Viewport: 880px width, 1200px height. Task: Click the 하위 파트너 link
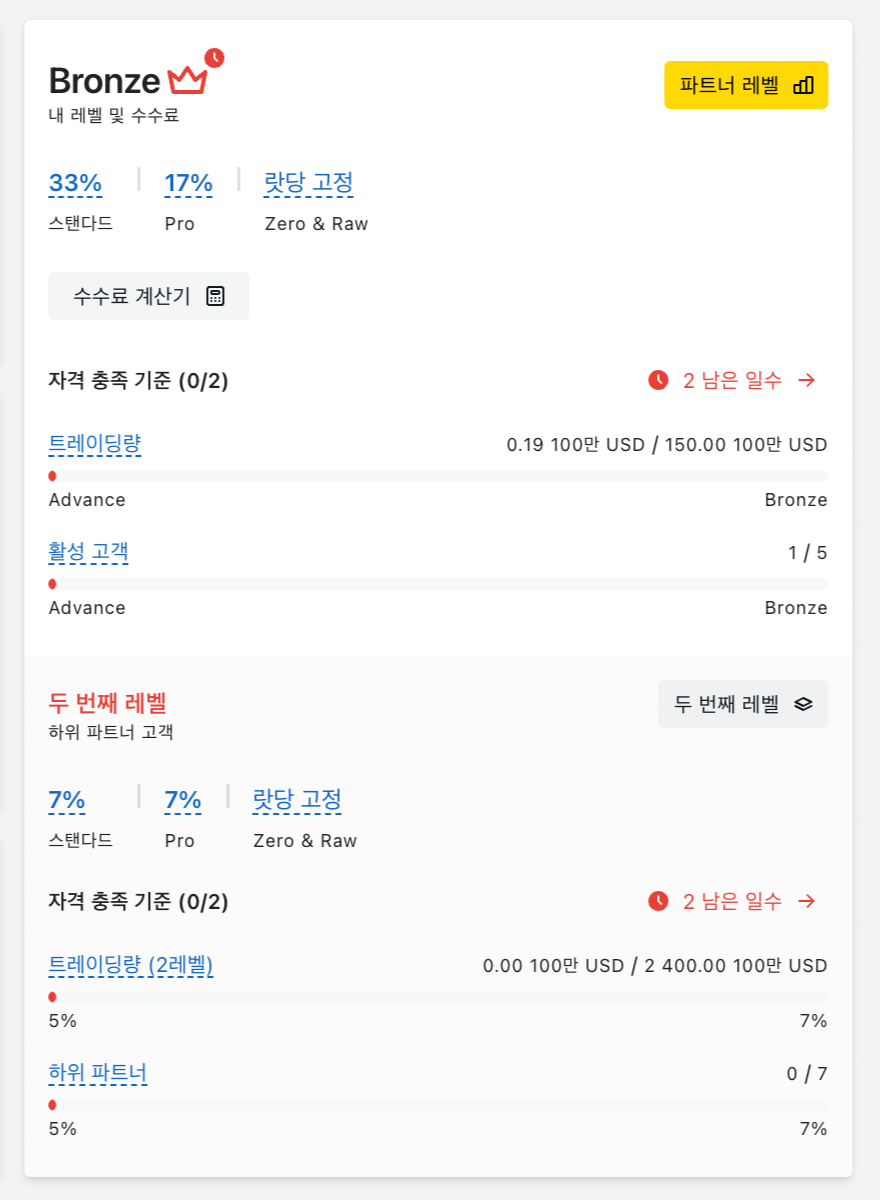click(x=98, y=1073)
